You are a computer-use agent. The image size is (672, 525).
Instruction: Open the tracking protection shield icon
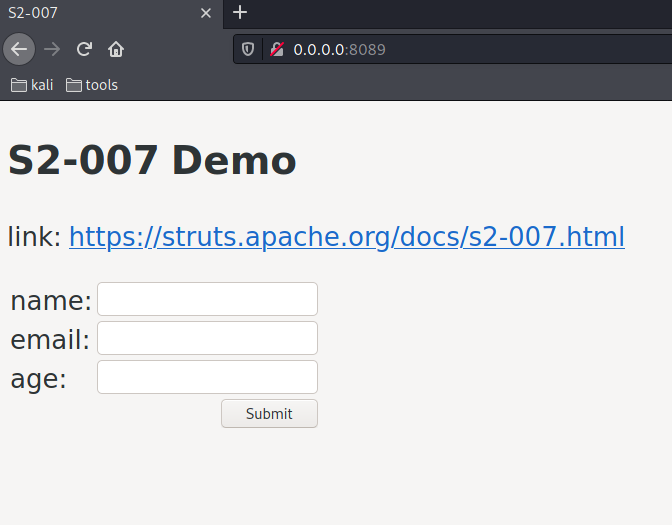(x=248, y=49)
